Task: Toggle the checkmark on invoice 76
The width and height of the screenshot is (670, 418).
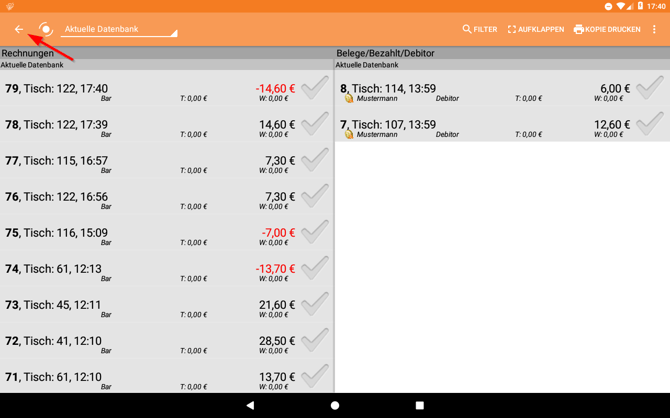Action: pos(315,197)
